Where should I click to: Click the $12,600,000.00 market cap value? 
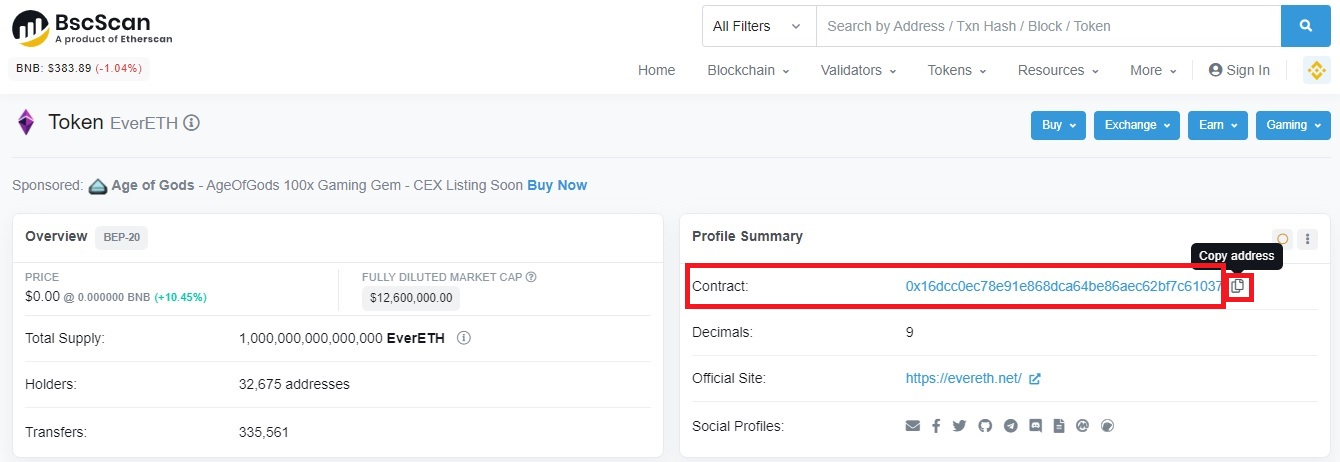pos(411,297)
